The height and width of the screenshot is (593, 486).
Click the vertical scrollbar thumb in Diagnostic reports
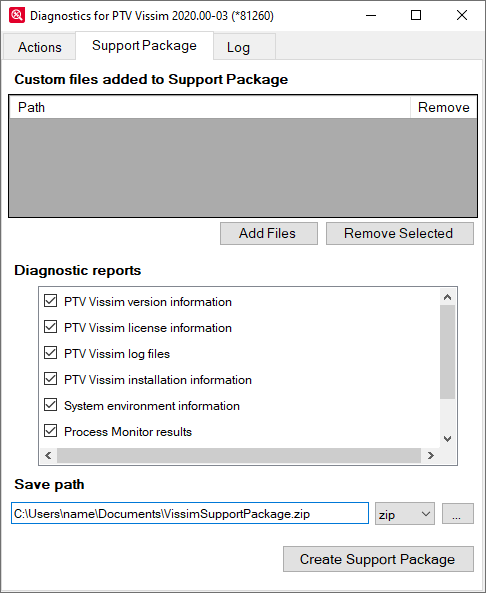click(x=447, y=352)
